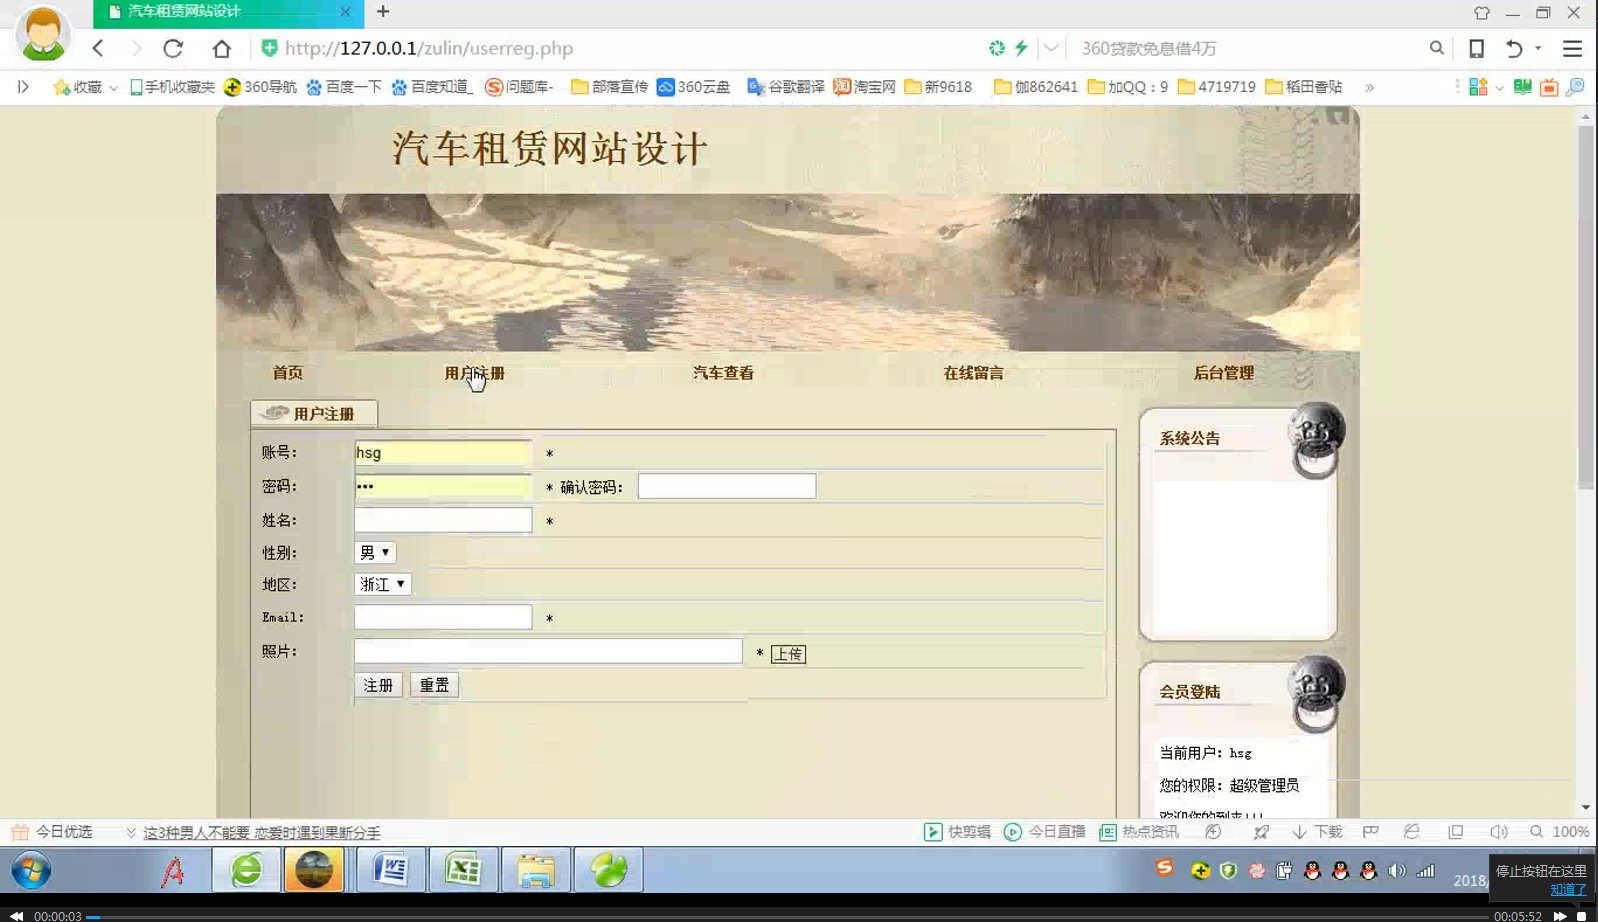Click the 照片 path input field
Viewport: 1598px width, 922px height.
[548, 651]
